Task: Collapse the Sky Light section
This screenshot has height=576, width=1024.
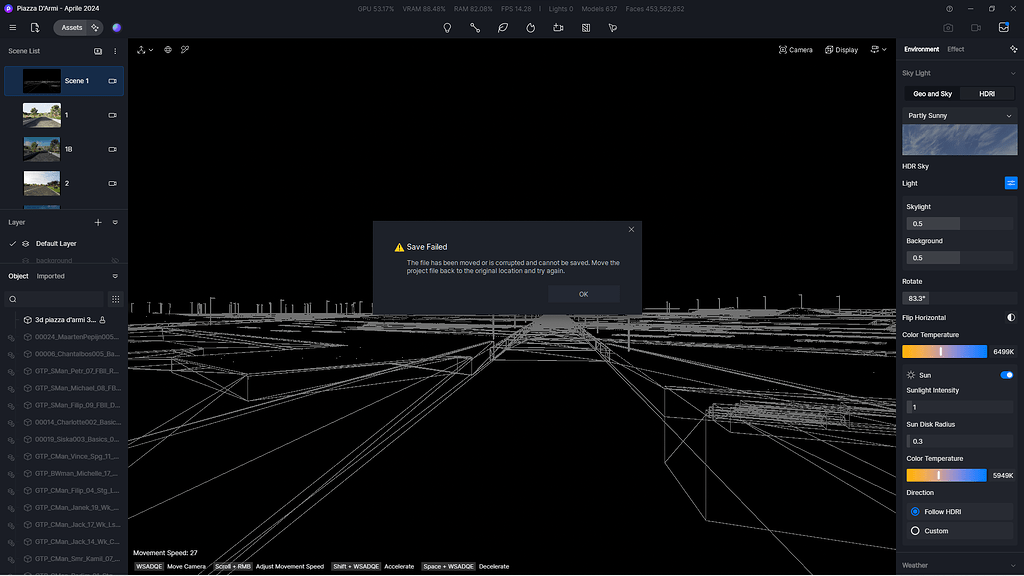Action: coord(1011,73)
